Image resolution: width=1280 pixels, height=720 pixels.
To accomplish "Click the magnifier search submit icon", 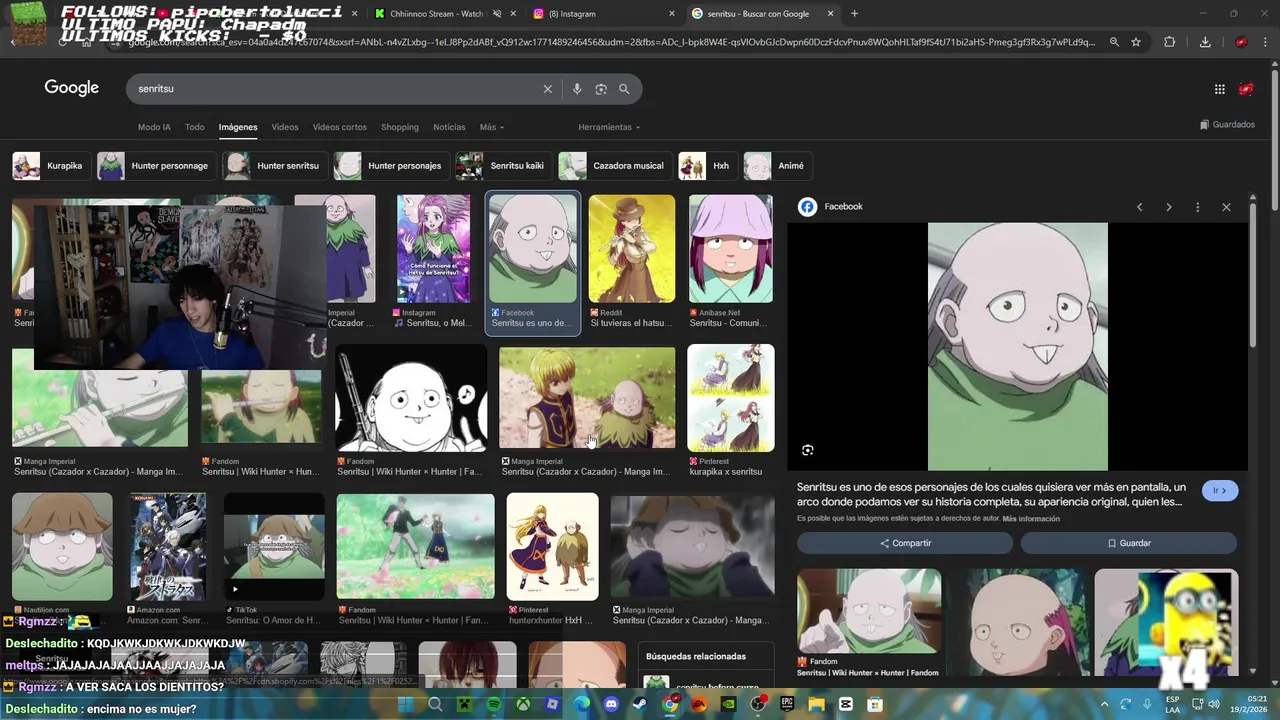I will 624,89.
